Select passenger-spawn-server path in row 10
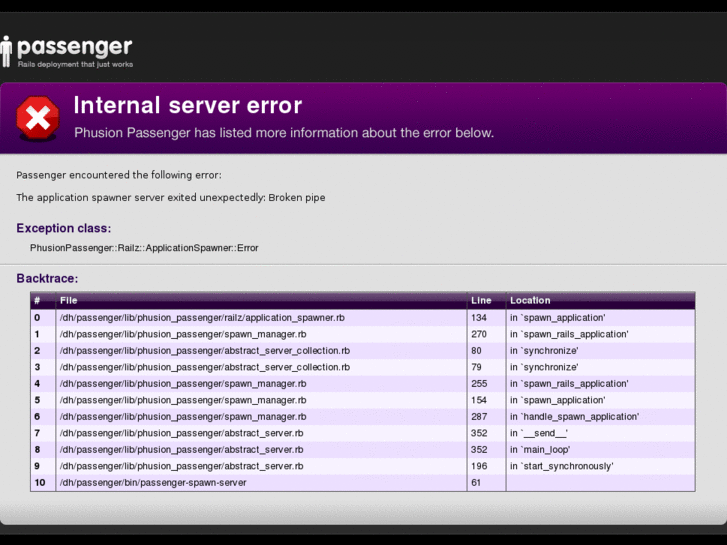 click(x=153, y=482)
